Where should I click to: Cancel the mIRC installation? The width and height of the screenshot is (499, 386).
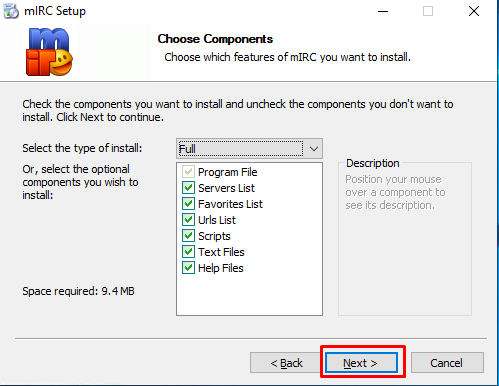[447, 363]
